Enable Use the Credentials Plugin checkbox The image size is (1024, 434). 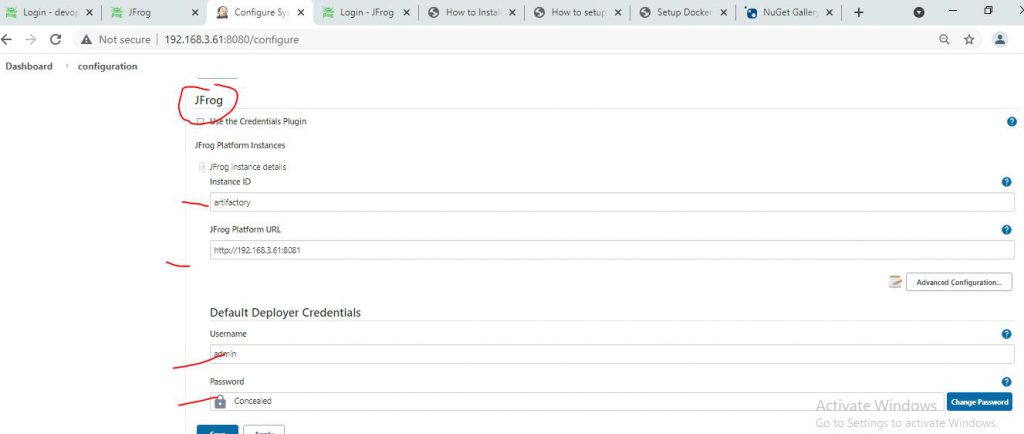(x=201, y=121)
